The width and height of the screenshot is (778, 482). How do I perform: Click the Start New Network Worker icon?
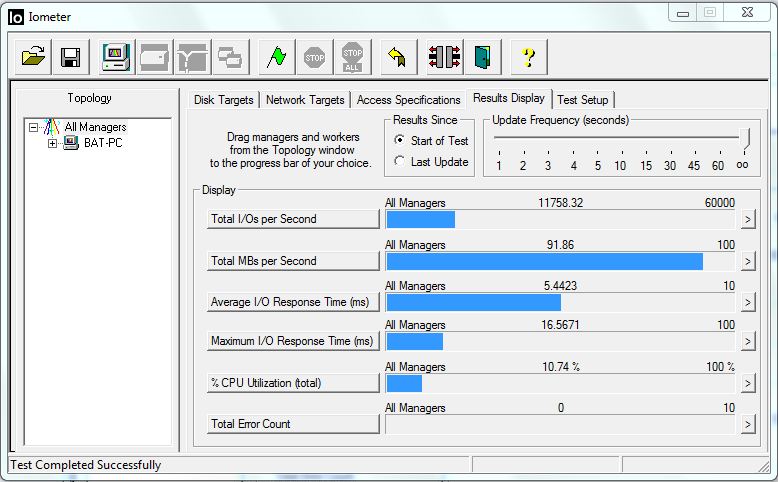[193, 57]
